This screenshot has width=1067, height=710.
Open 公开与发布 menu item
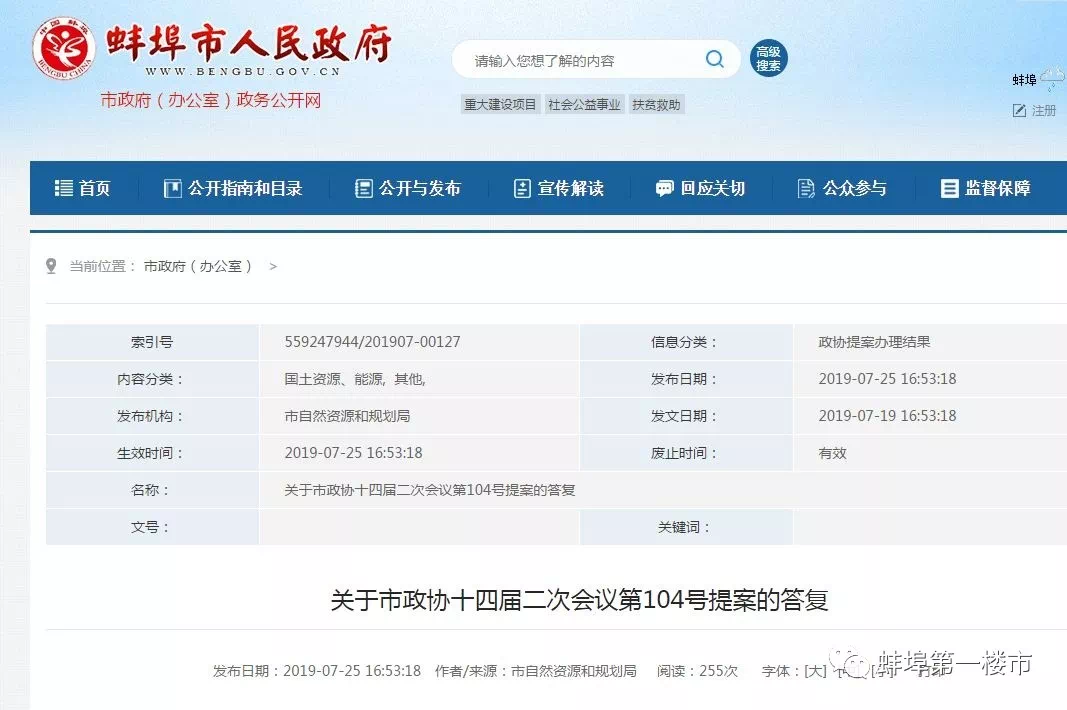coord(420,188)
